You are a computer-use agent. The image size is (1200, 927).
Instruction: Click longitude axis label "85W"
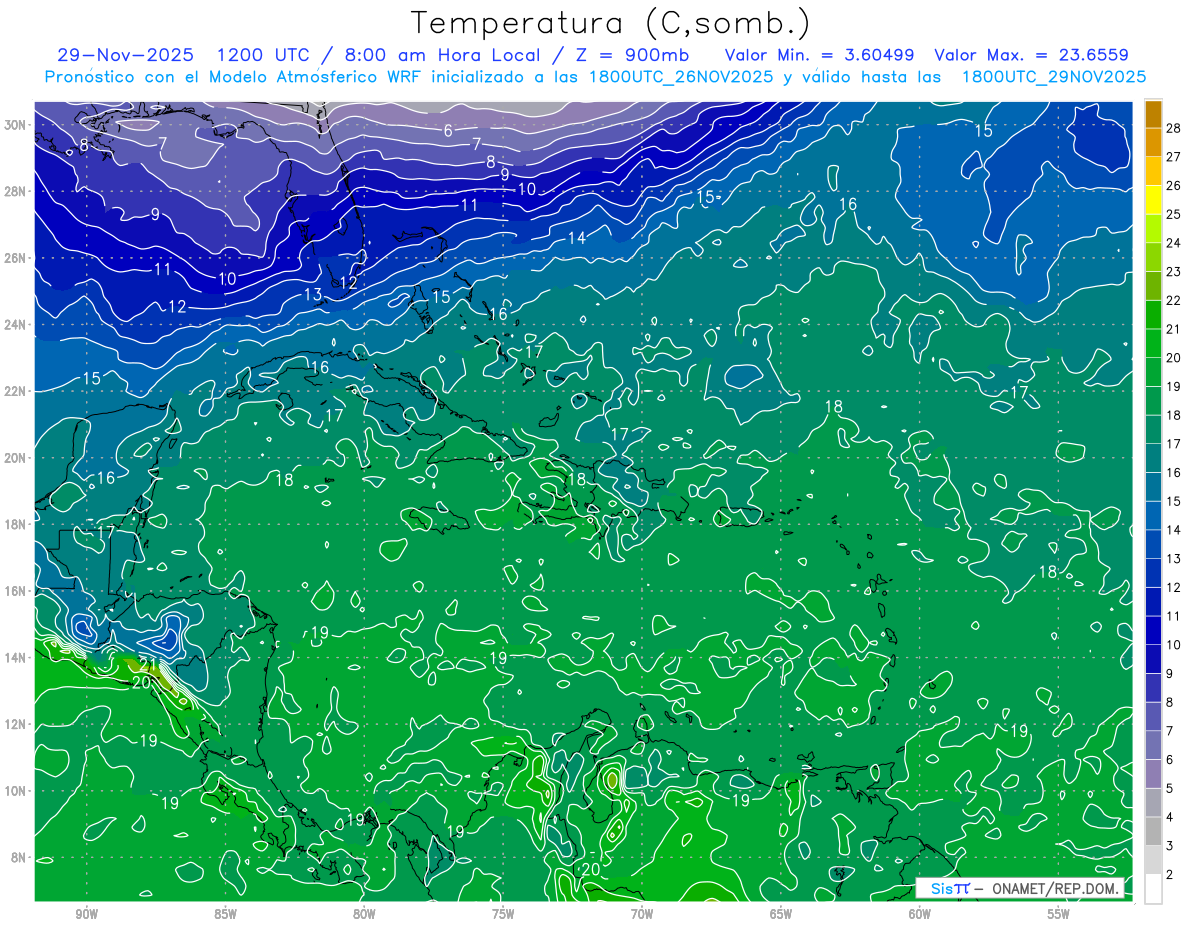(x=225, y=914)
